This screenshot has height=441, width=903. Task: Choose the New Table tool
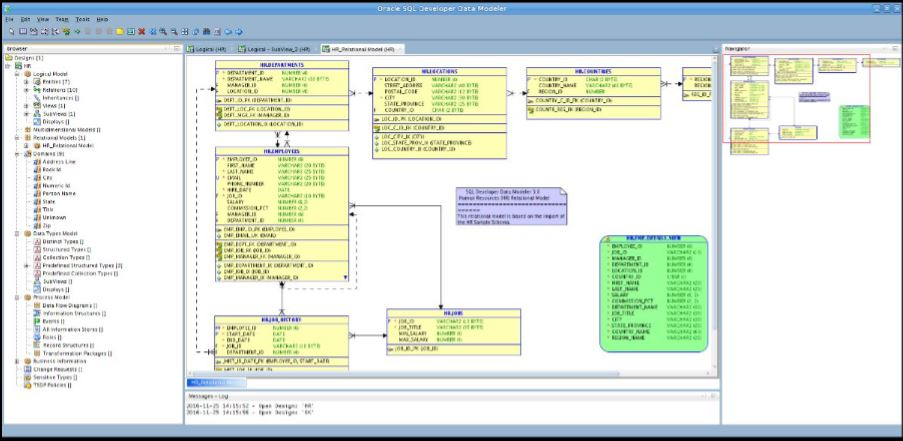point(23,32)
